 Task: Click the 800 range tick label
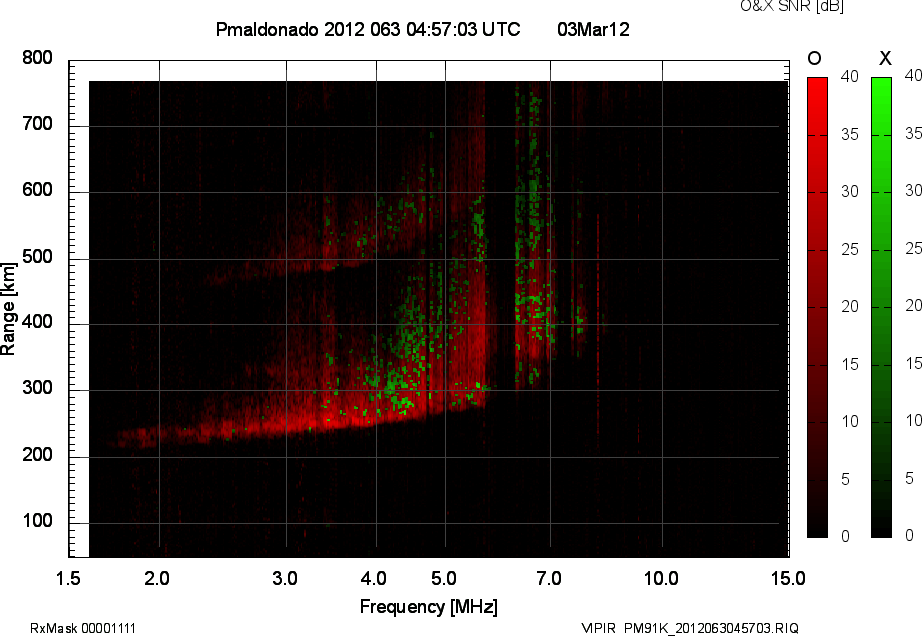pos(37,58)
